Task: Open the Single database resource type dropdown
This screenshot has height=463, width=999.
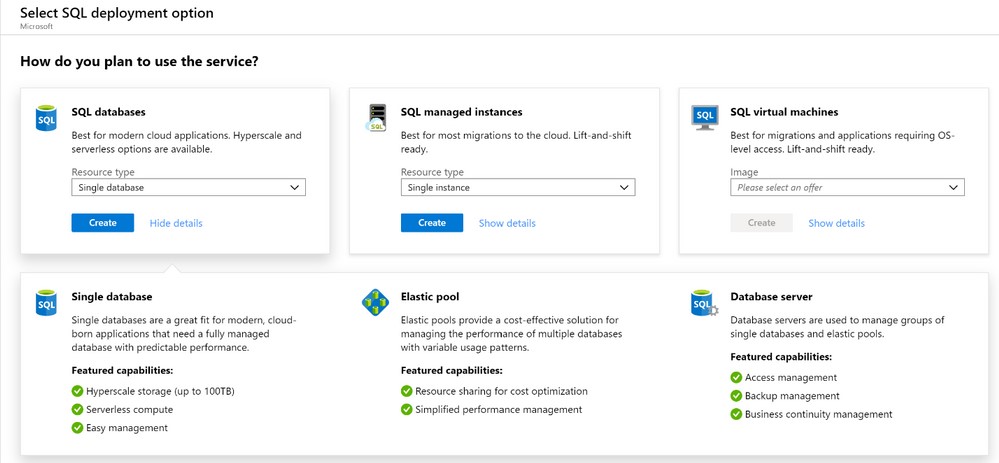Action: click(189, 187)
